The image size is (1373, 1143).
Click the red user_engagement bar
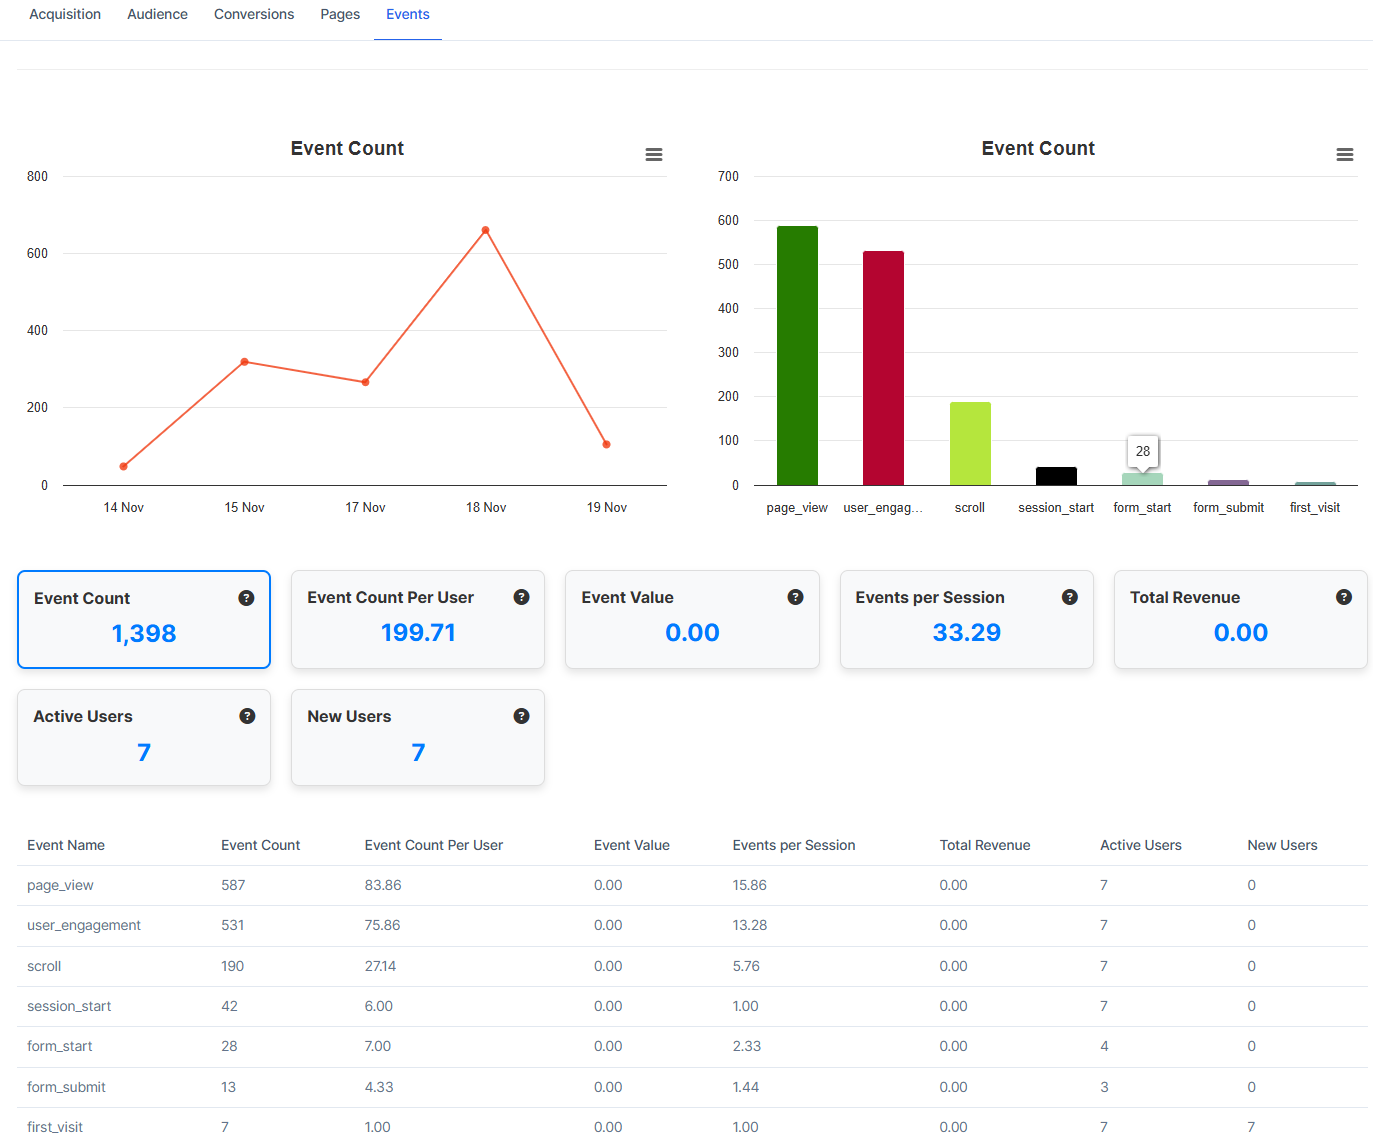tap(883, 368)
